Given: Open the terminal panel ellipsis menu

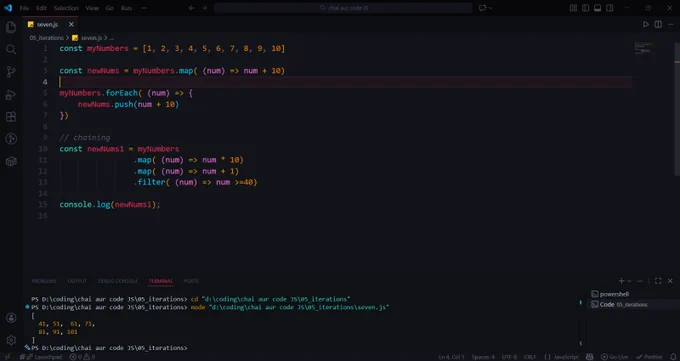Looking at the screenshot, I should (x=640, y=281).
